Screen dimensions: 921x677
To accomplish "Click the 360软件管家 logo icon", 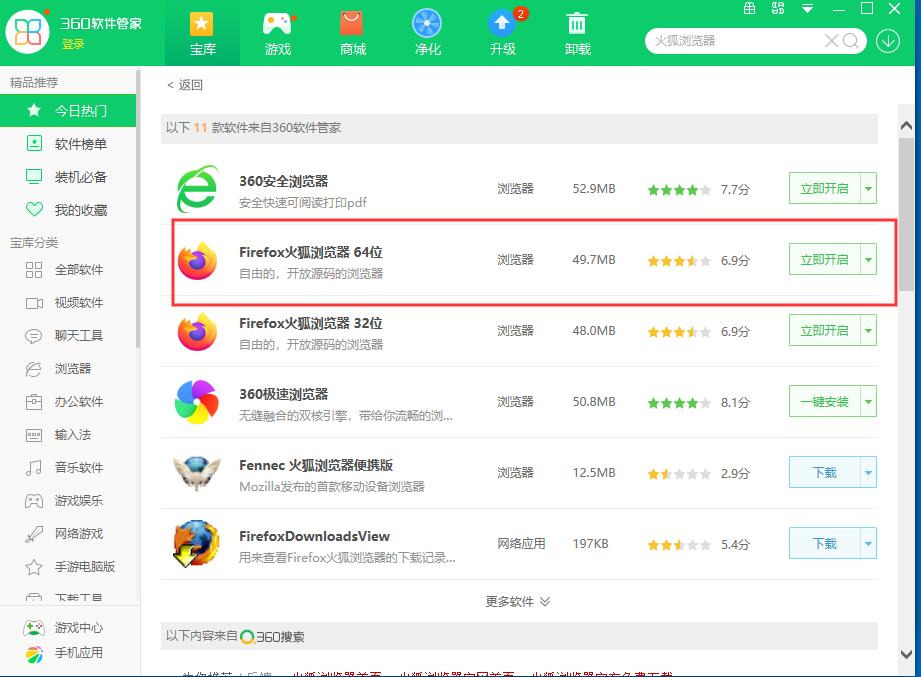I will [28, 32].
